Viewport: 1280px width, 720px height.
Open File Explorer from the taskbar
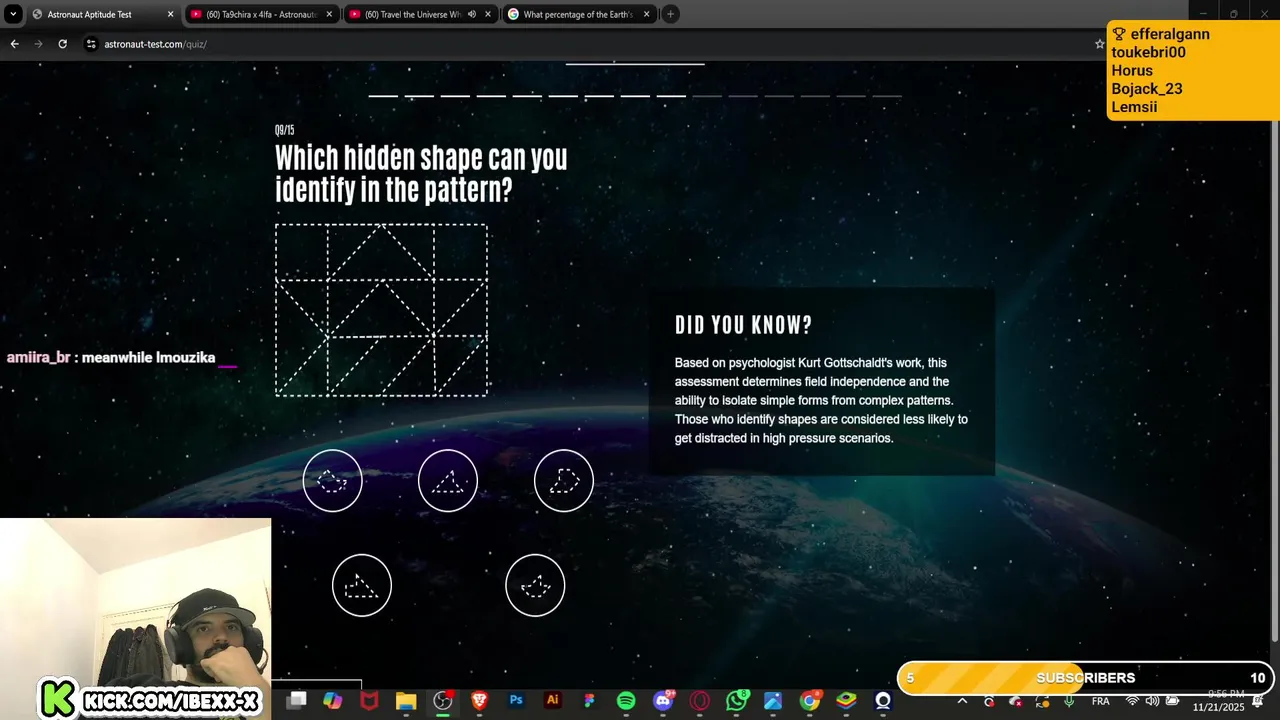[x=406, y=701]
